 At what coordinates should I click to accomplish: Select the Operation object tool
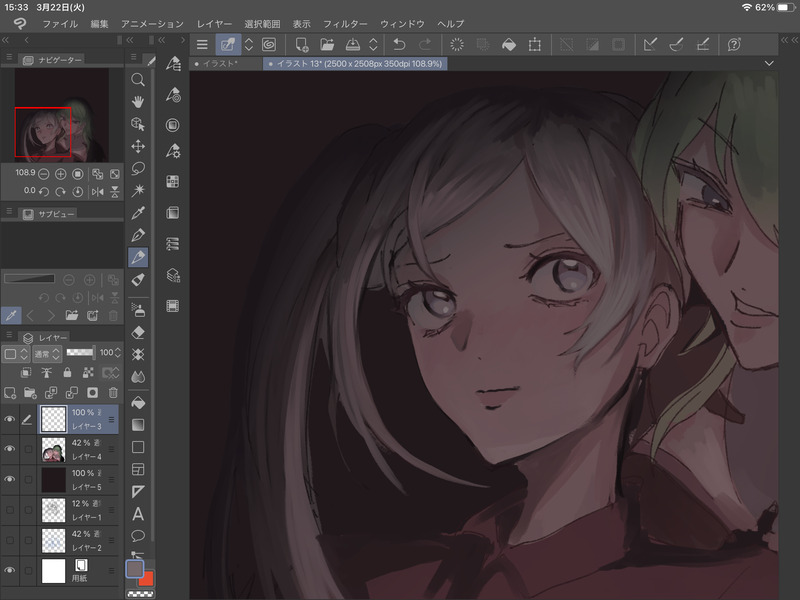[138, 124]
